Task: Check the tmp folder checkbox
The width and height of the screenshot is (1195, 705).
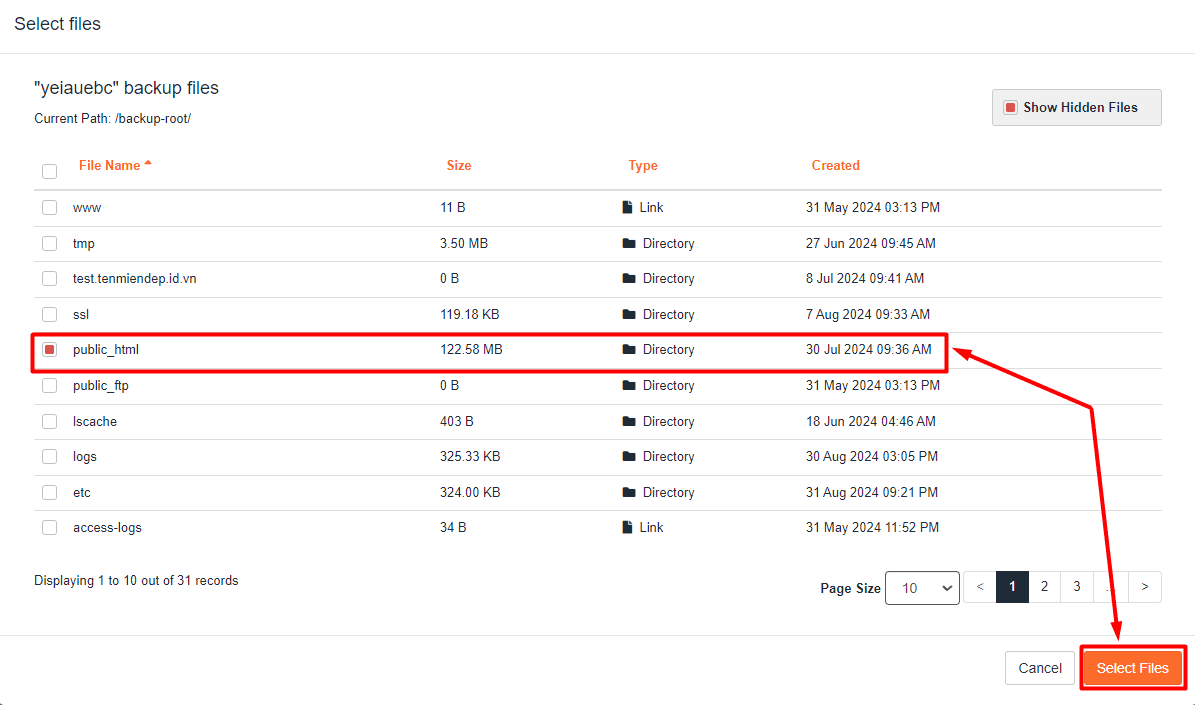Action: pos(49,242)
